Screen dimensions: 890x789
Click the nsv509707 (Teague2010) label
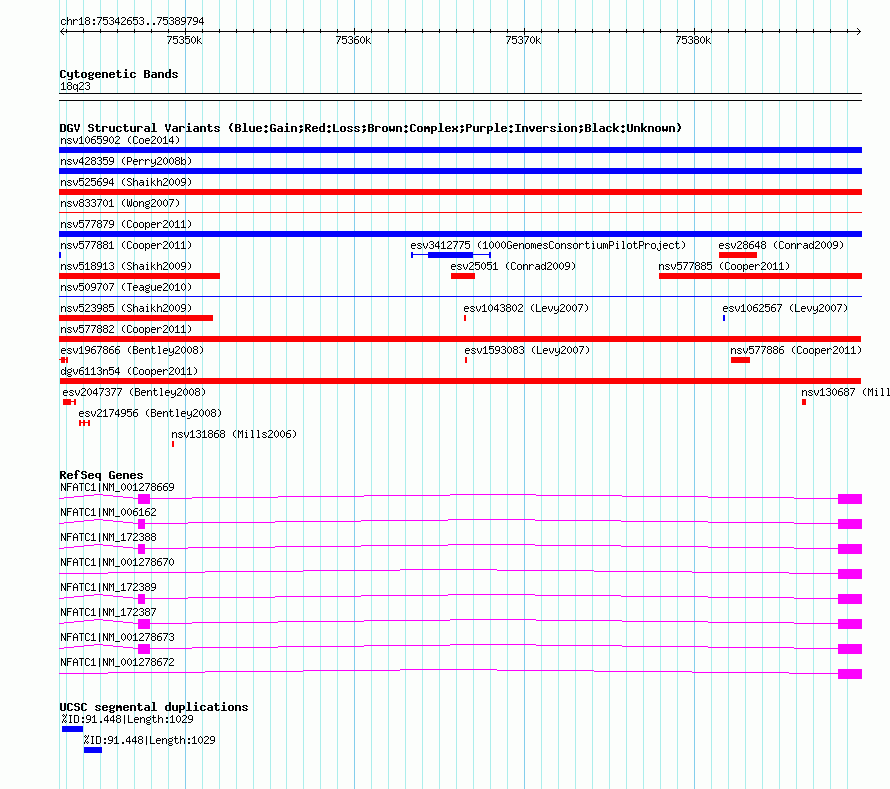(126, 287)
